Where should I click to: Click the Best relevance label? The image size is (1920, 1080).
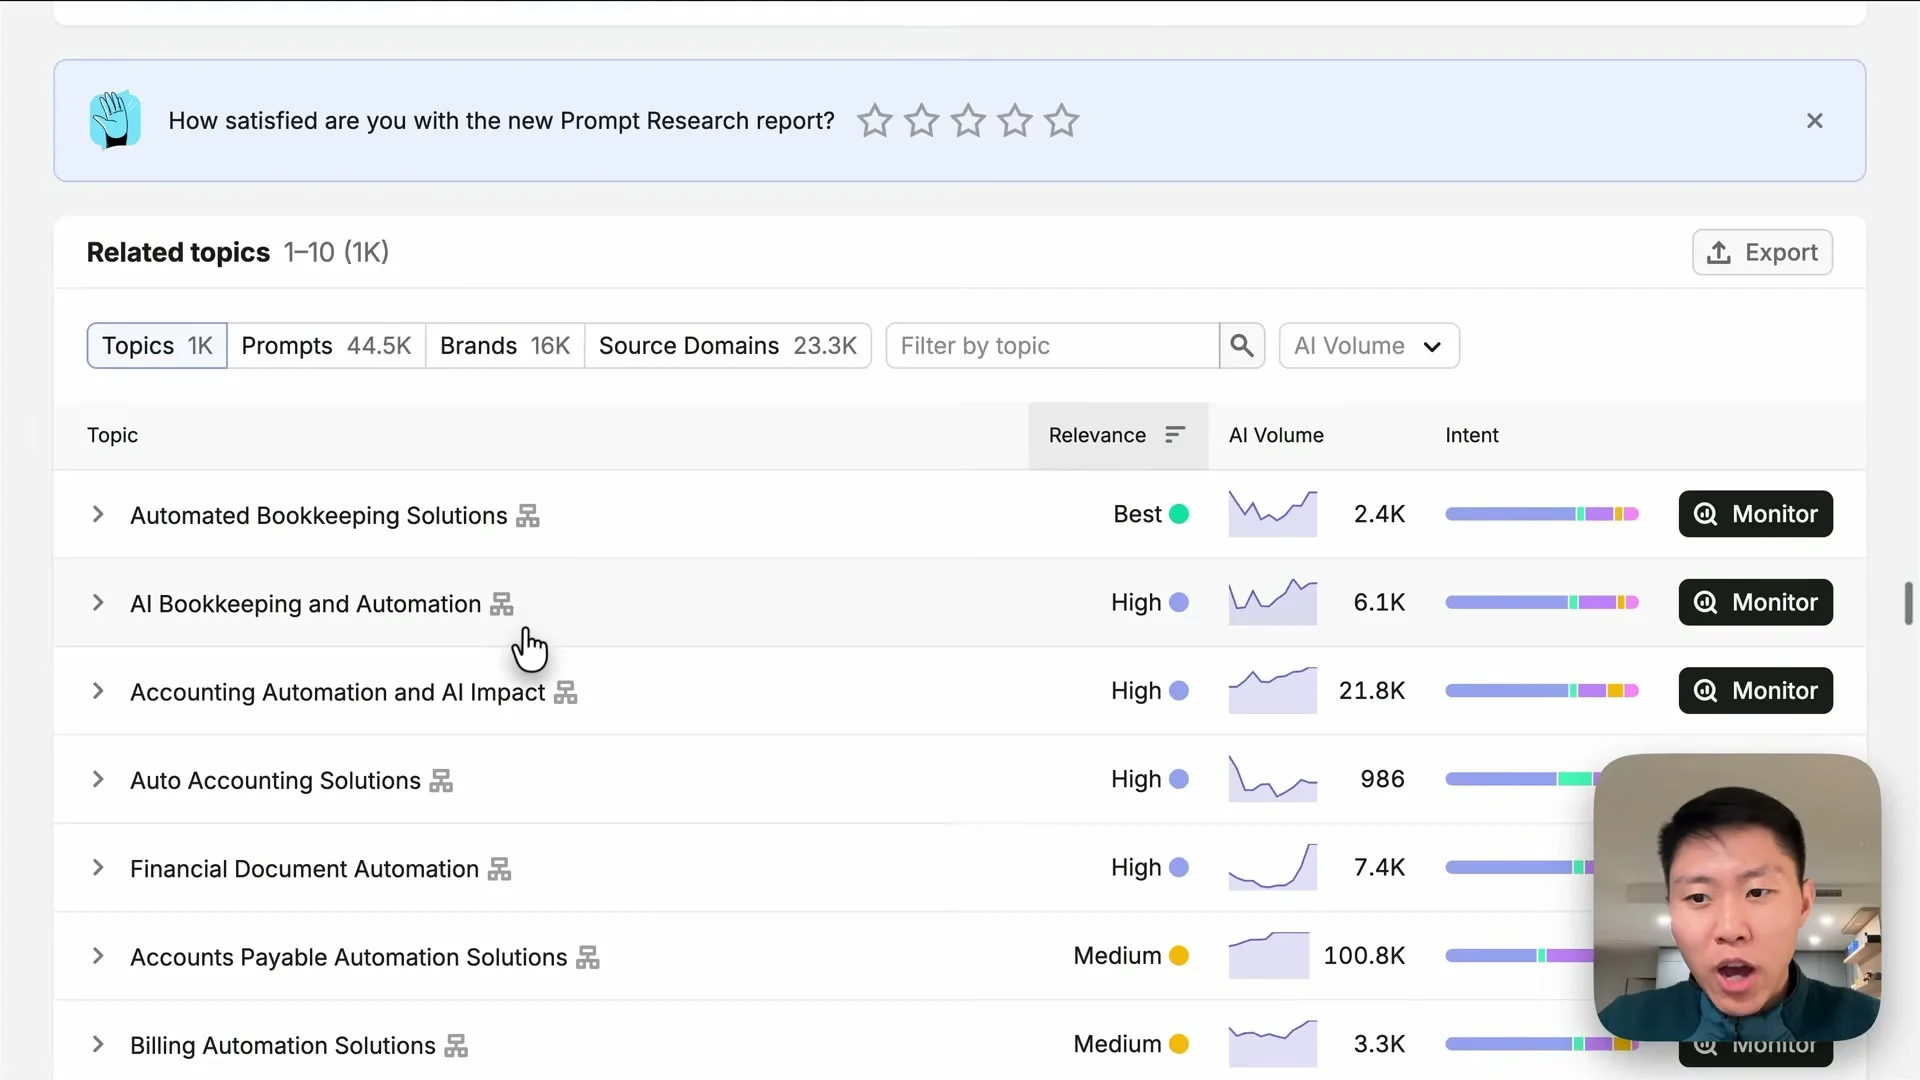1137,514
